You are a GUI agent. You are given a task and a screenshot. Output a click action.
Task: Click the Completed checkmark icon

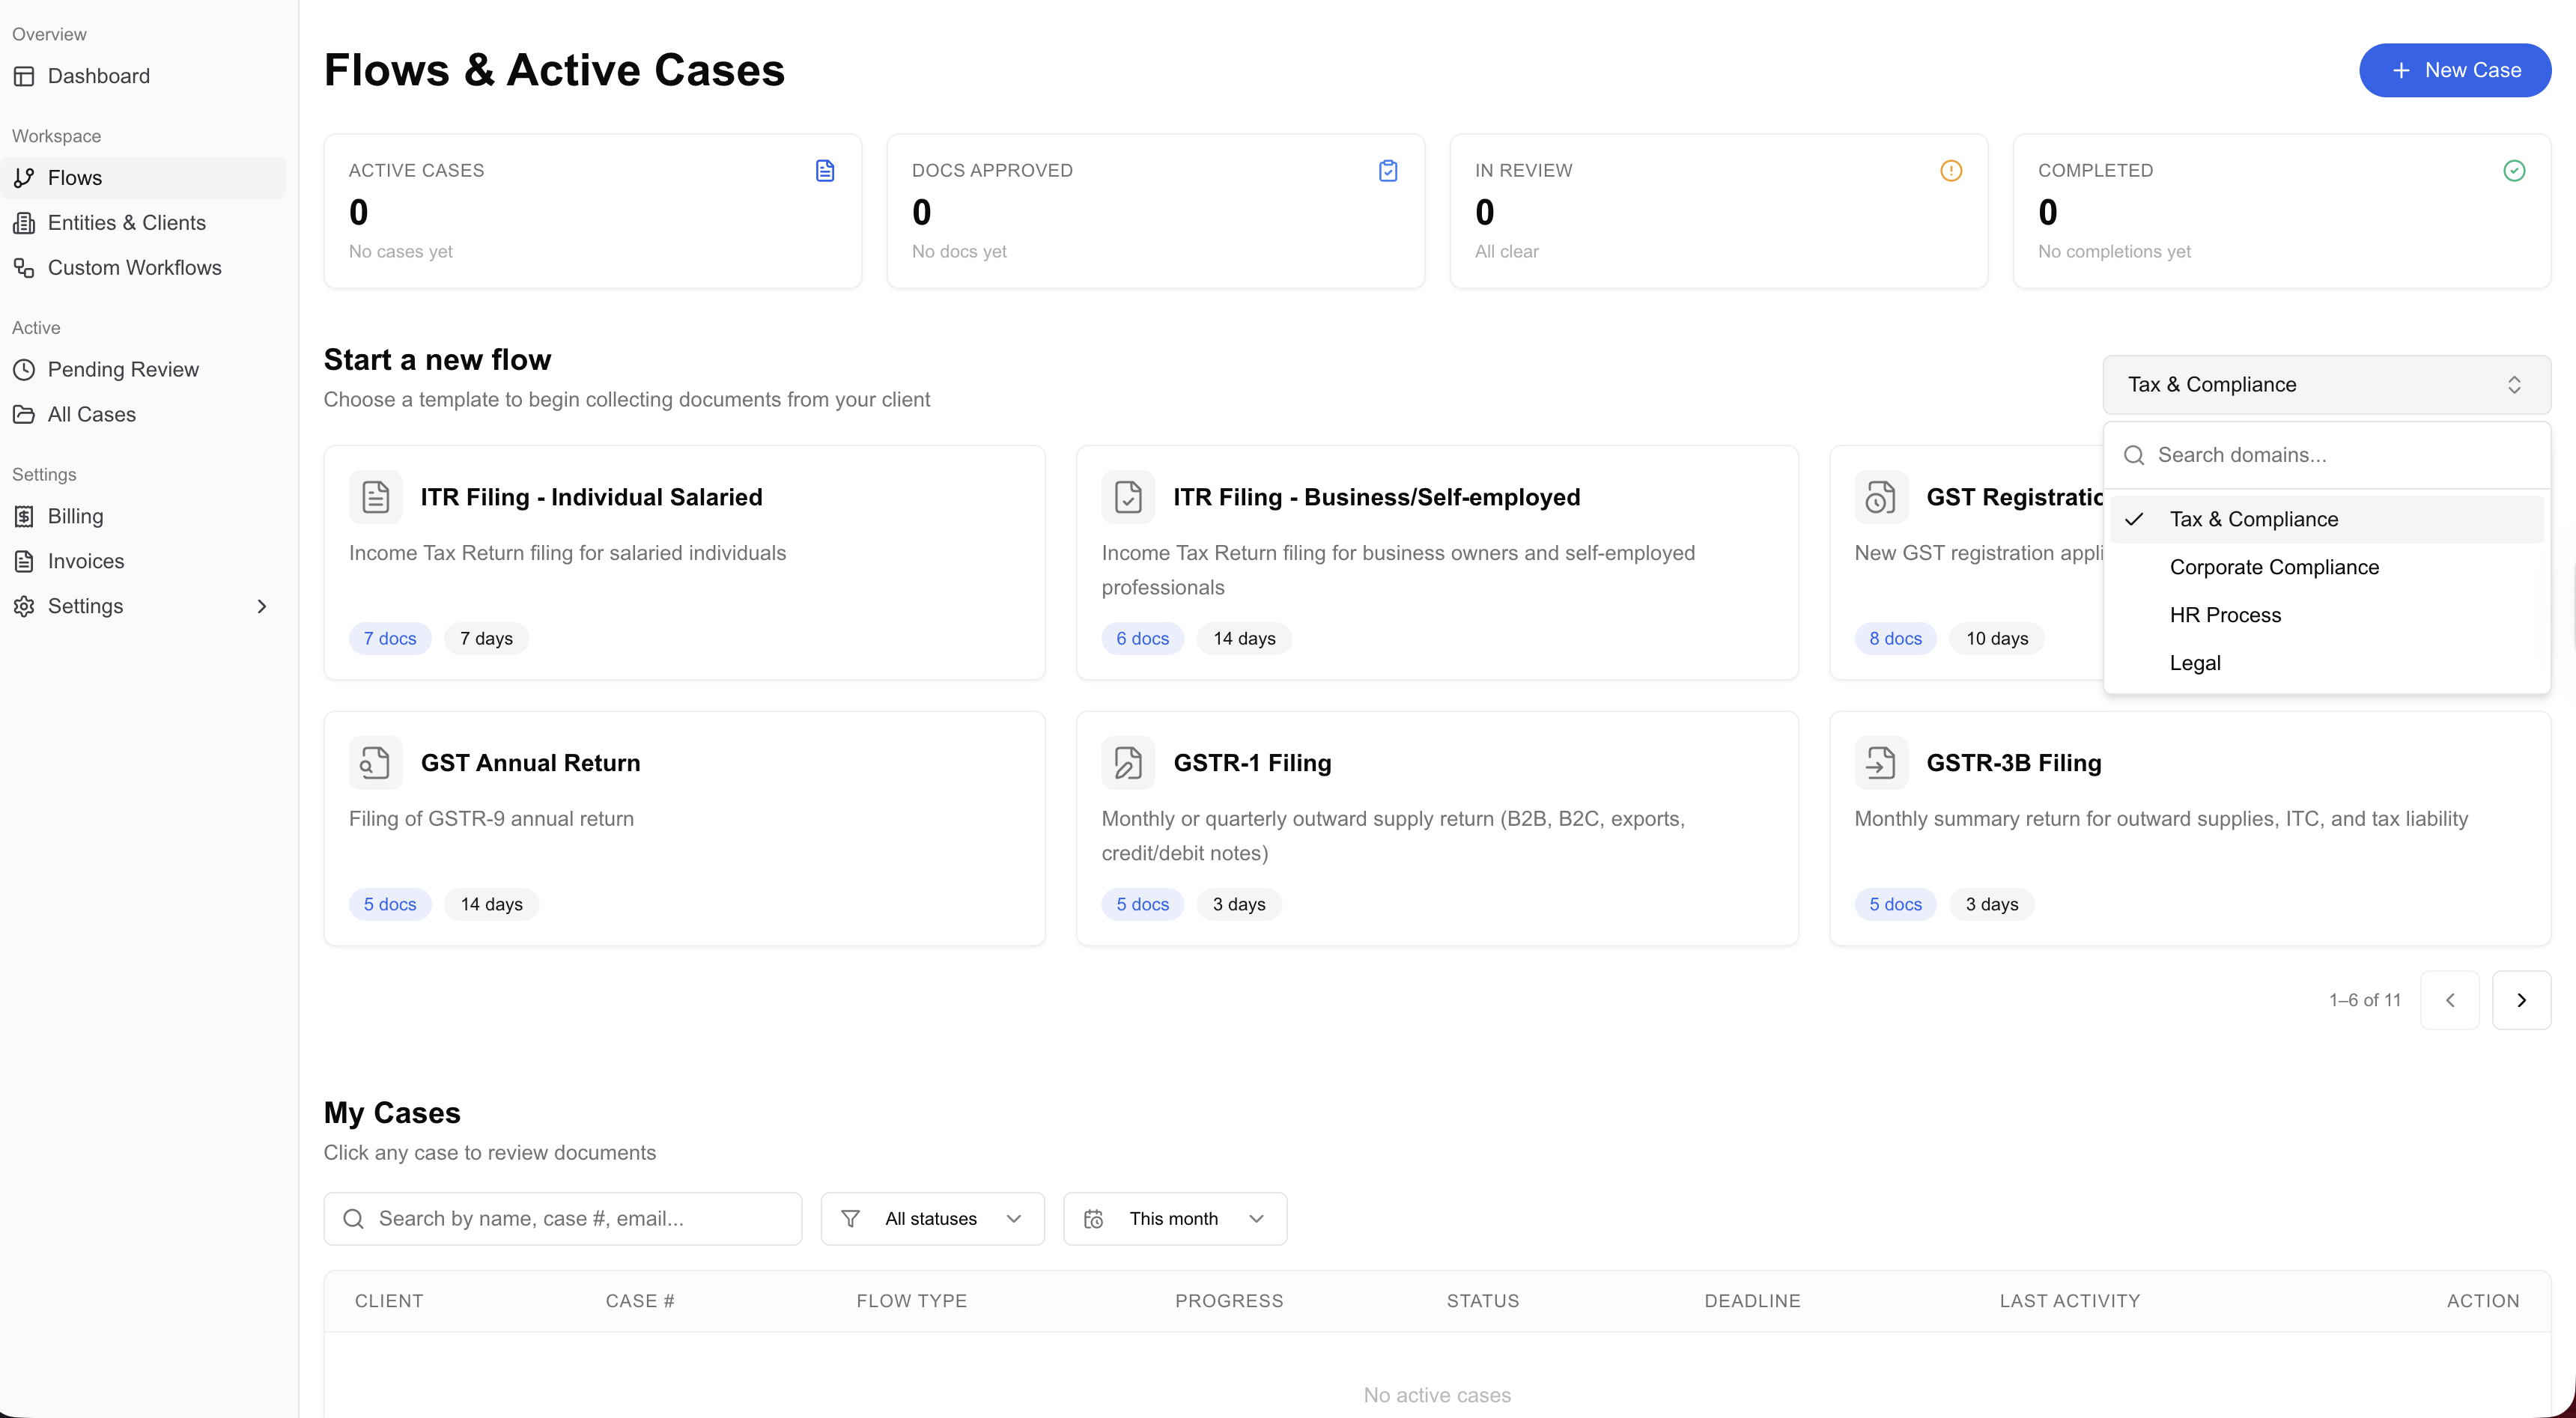(2514, 171)
